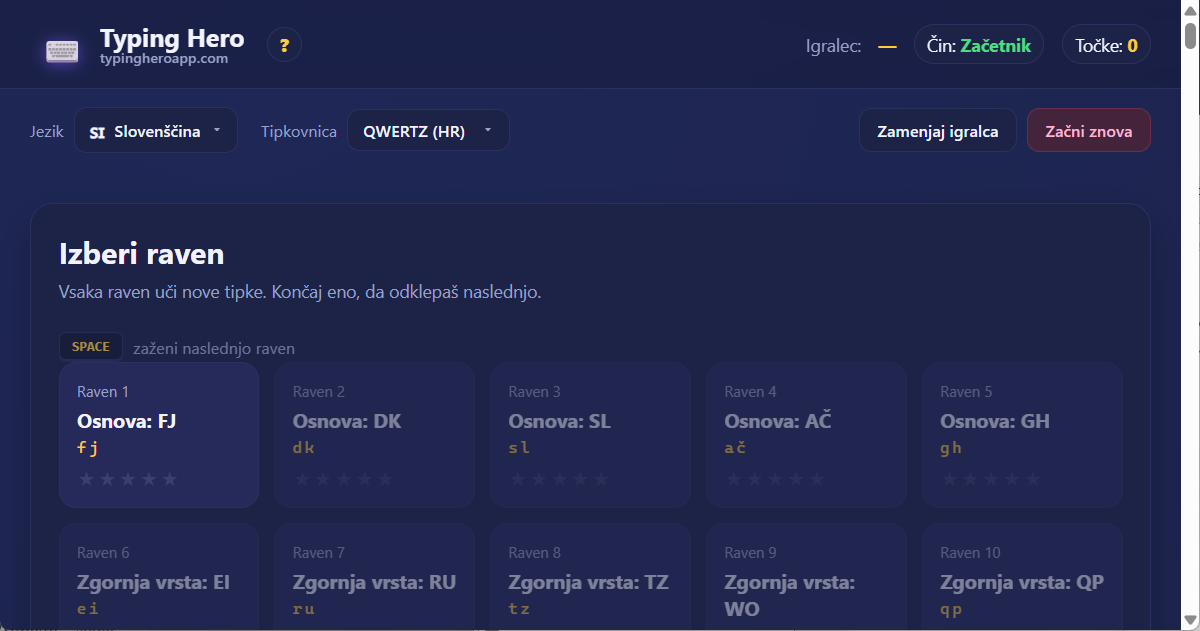This screenshot has height=631, width=1200.
Task: Click the star rating on Raven 2
Action: pyautogui.click(x=343, y=479)
